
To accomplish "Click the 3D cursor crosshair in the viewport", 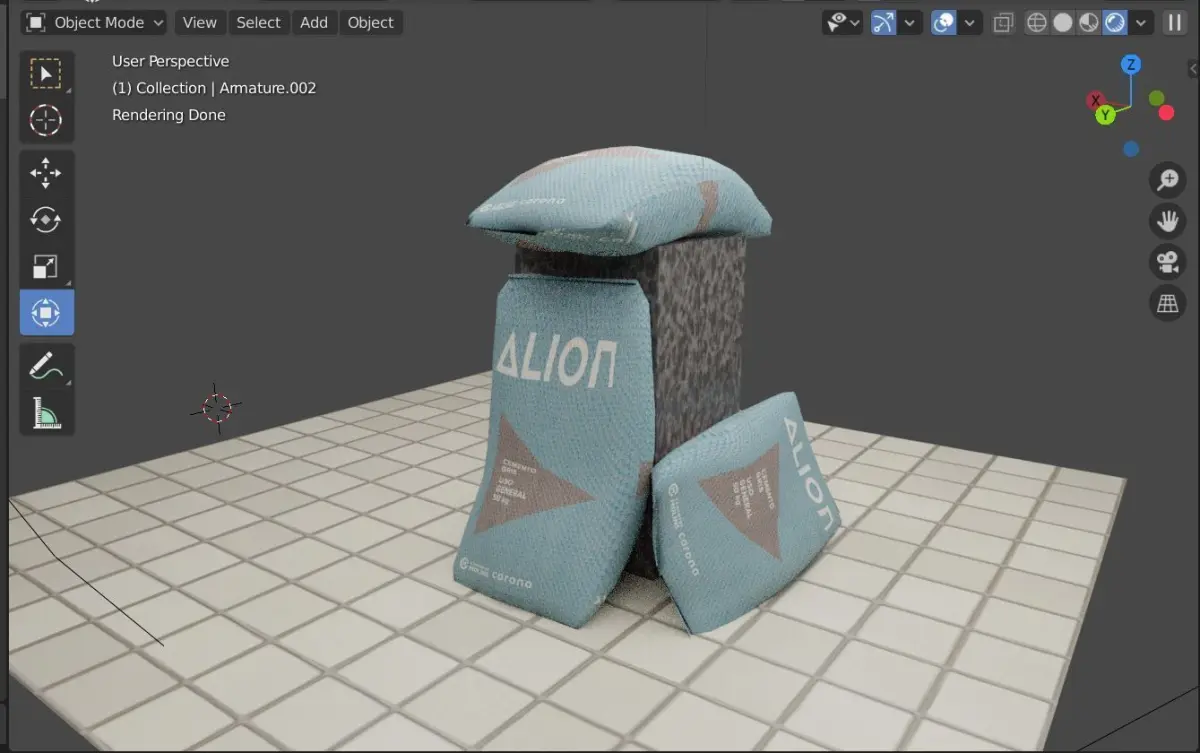I will click(x=217, y=407).
